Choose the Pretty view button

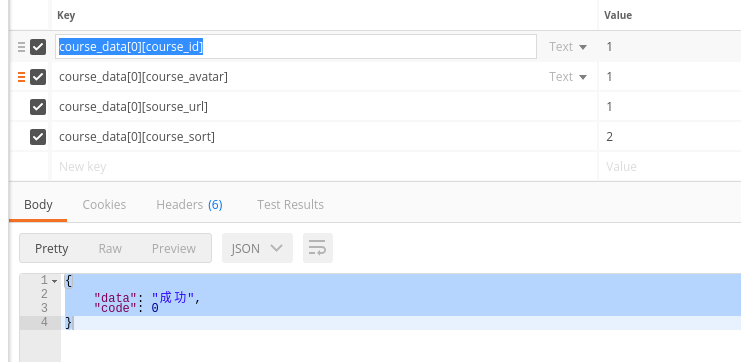click(x=52, y=248)
